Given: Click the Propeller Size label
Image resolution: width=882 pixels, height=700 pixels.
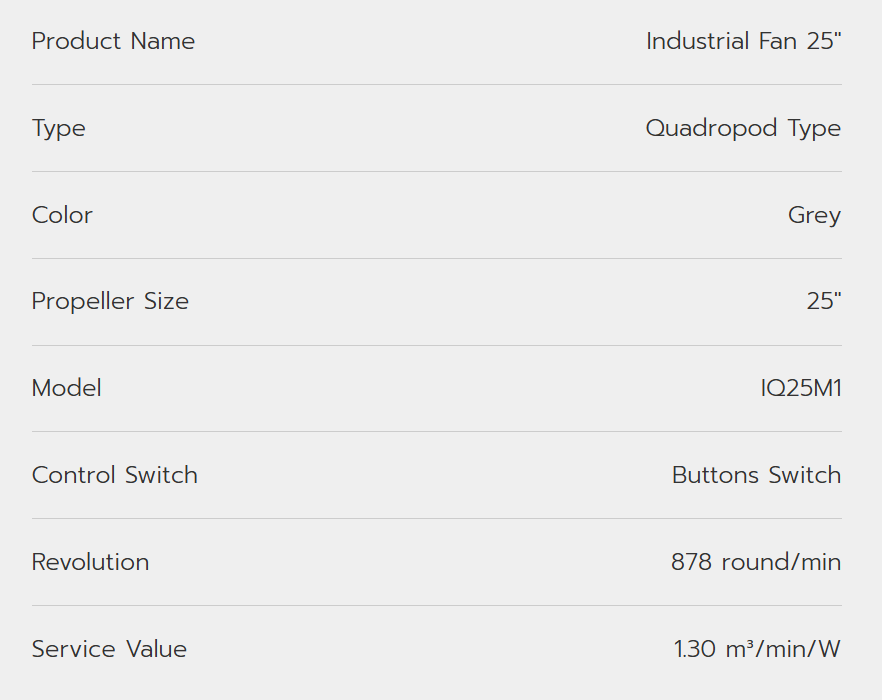Looking at the screenshot, I should click(110, 301).
